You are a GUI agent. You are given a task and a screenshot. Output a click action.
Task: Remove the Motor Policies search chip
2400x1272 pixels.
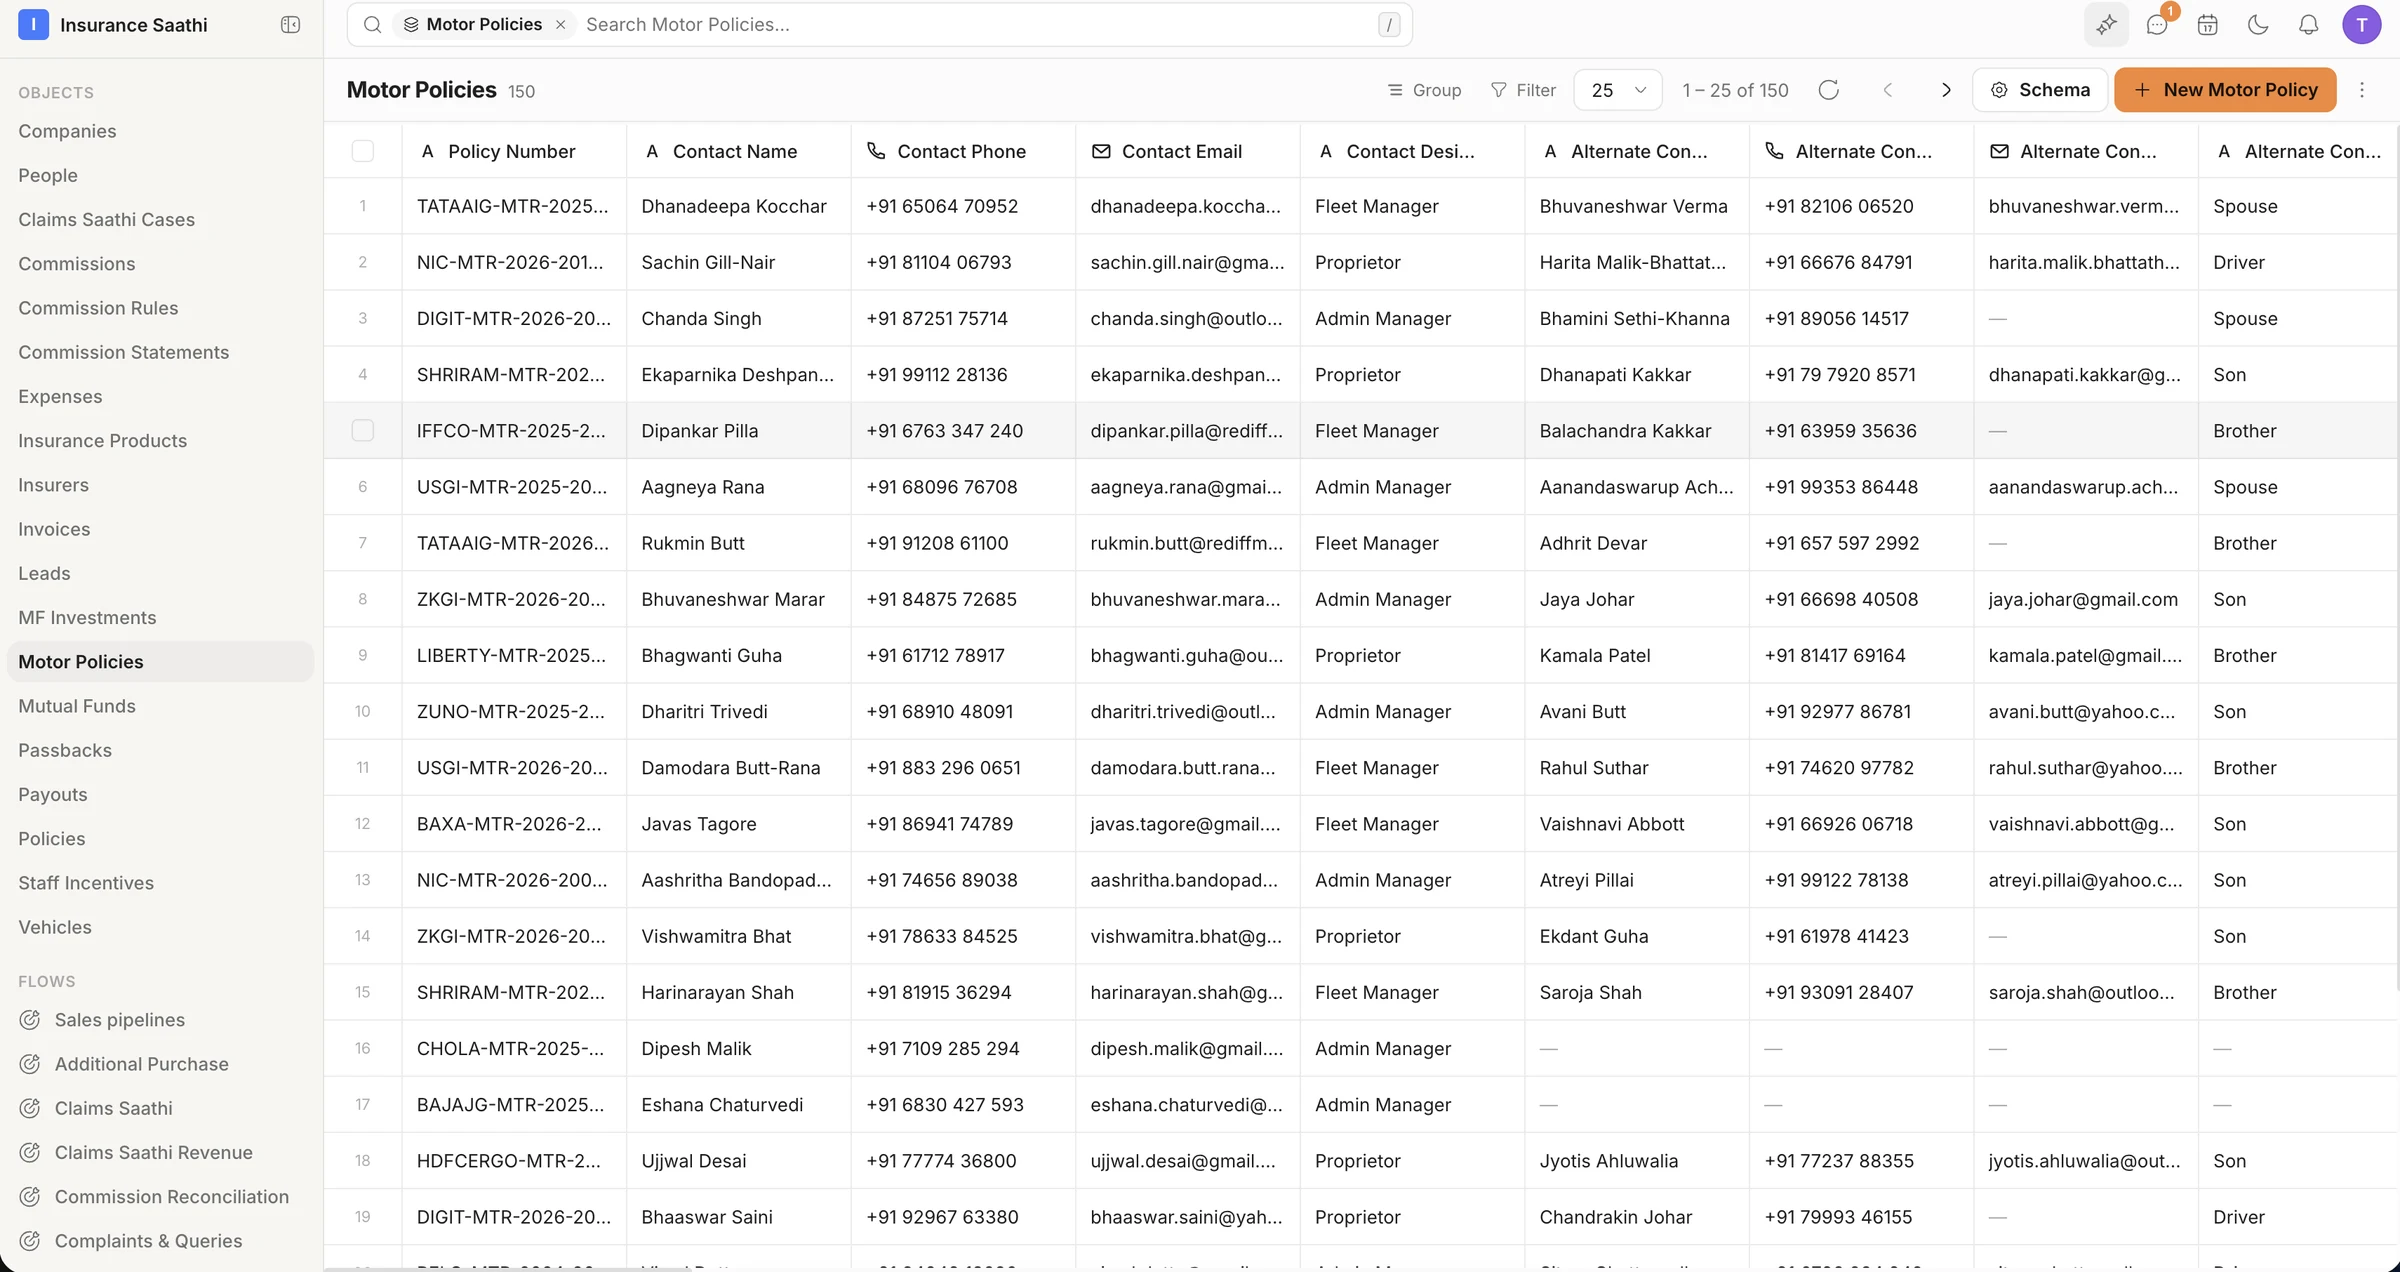pyautogui.click(x=560, y=24)
